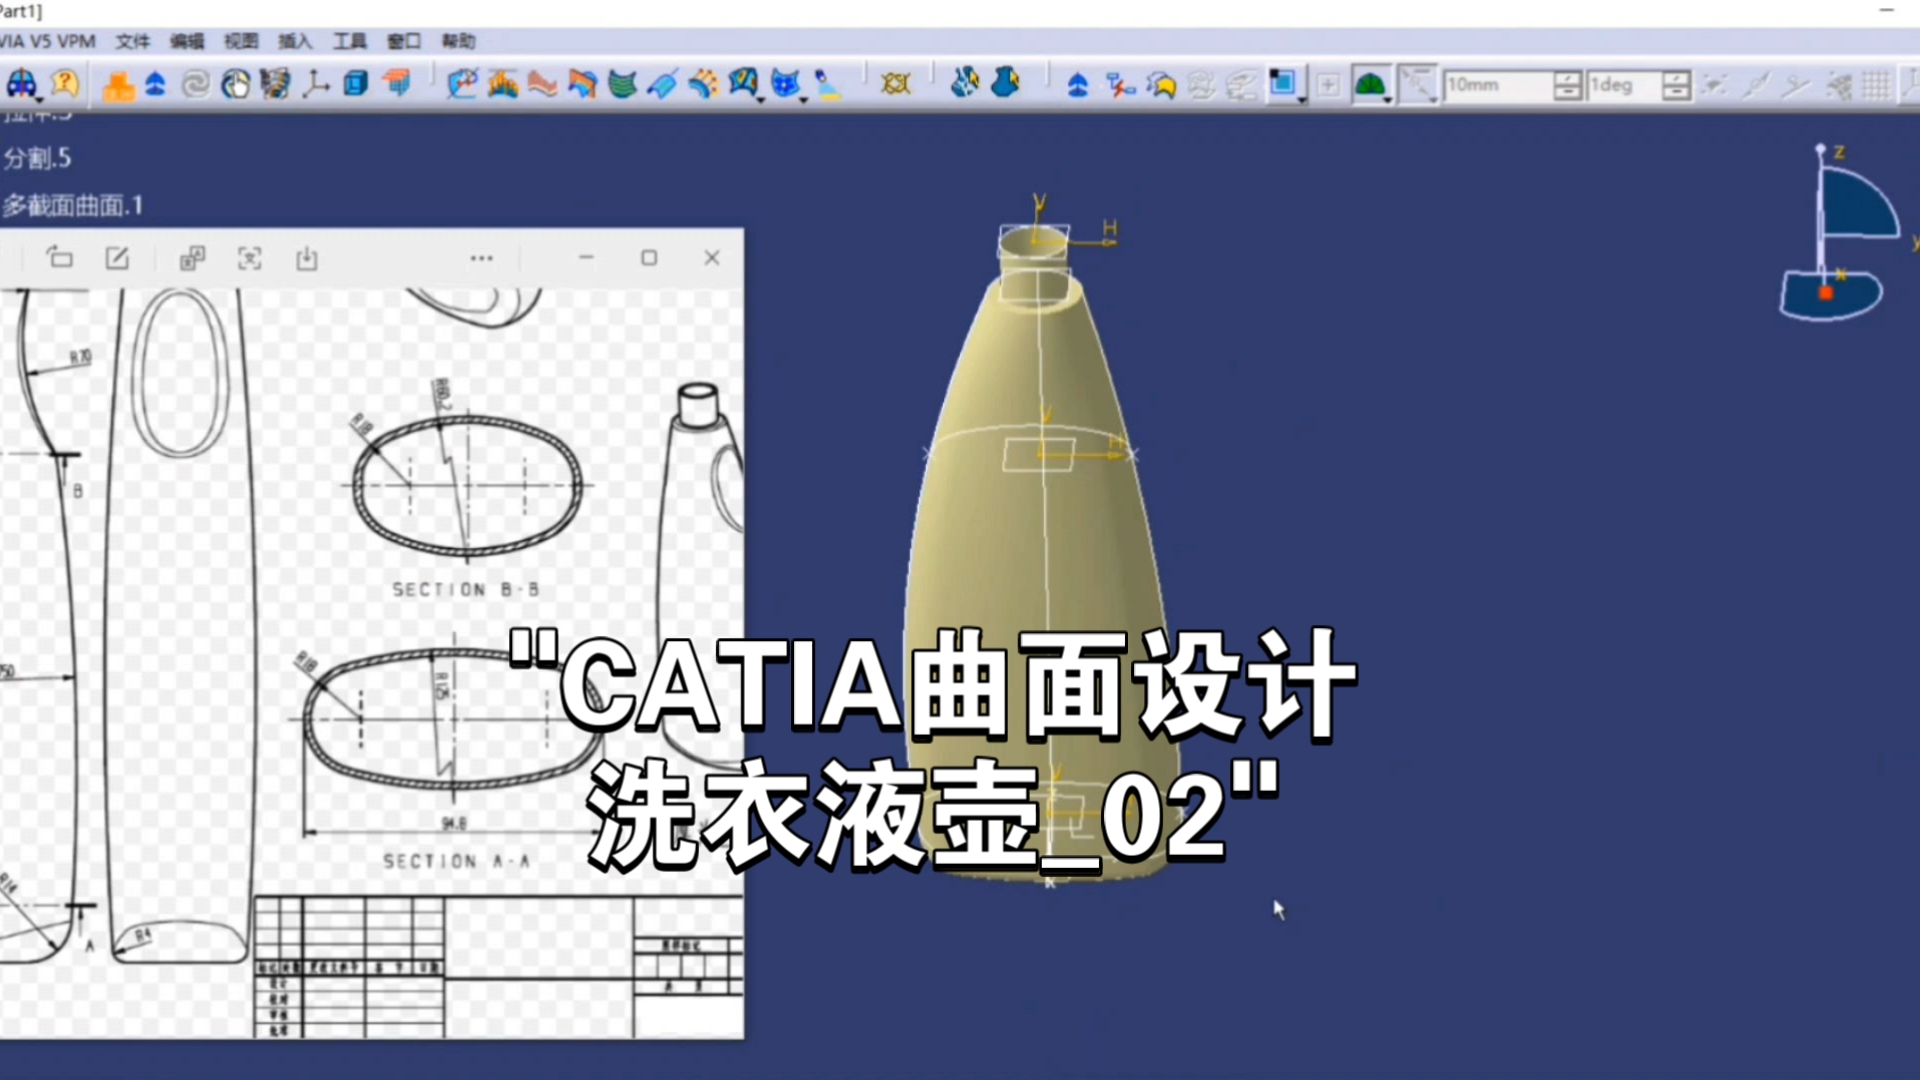This screenshot has width=1920, height=1080.
Task: Minimize the image viewer window
Action: [586, 258]
